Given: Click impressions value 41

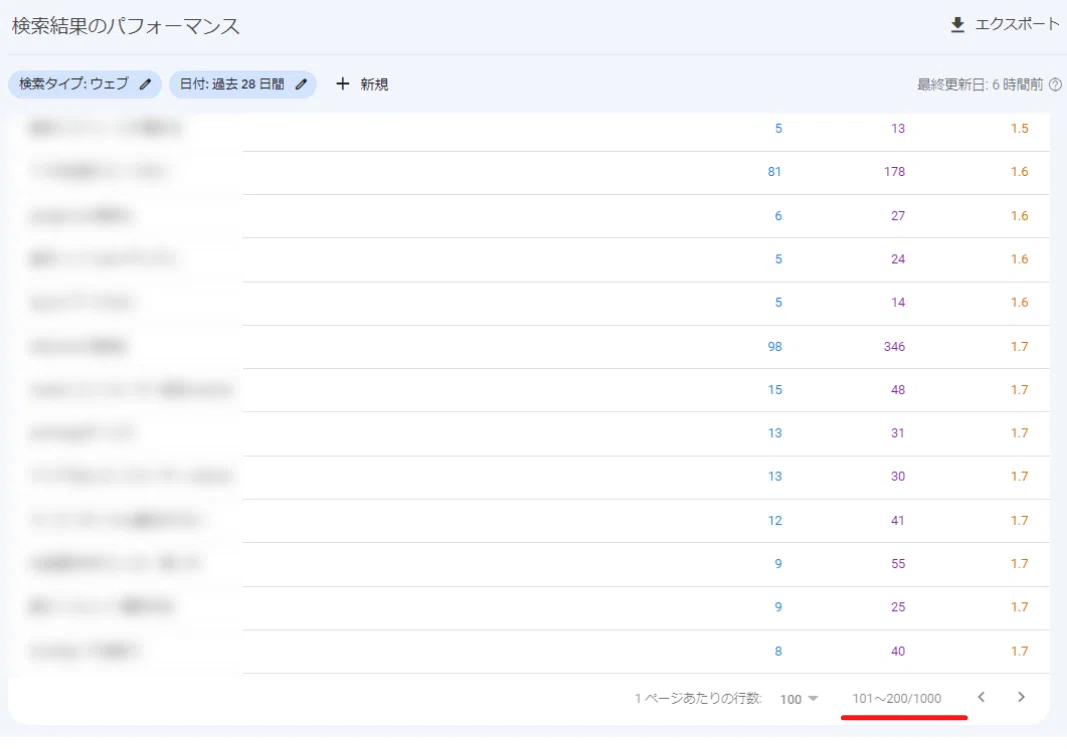Looking at the screenshot, I should point(898,520).
